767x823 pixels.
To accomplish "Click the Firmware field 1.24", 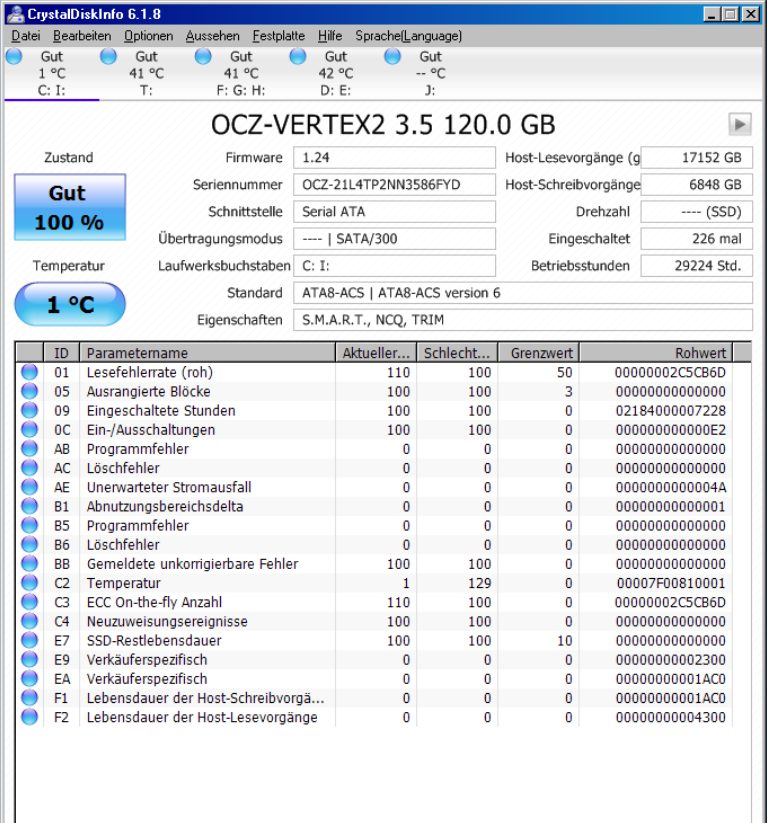I will point(394,157).
